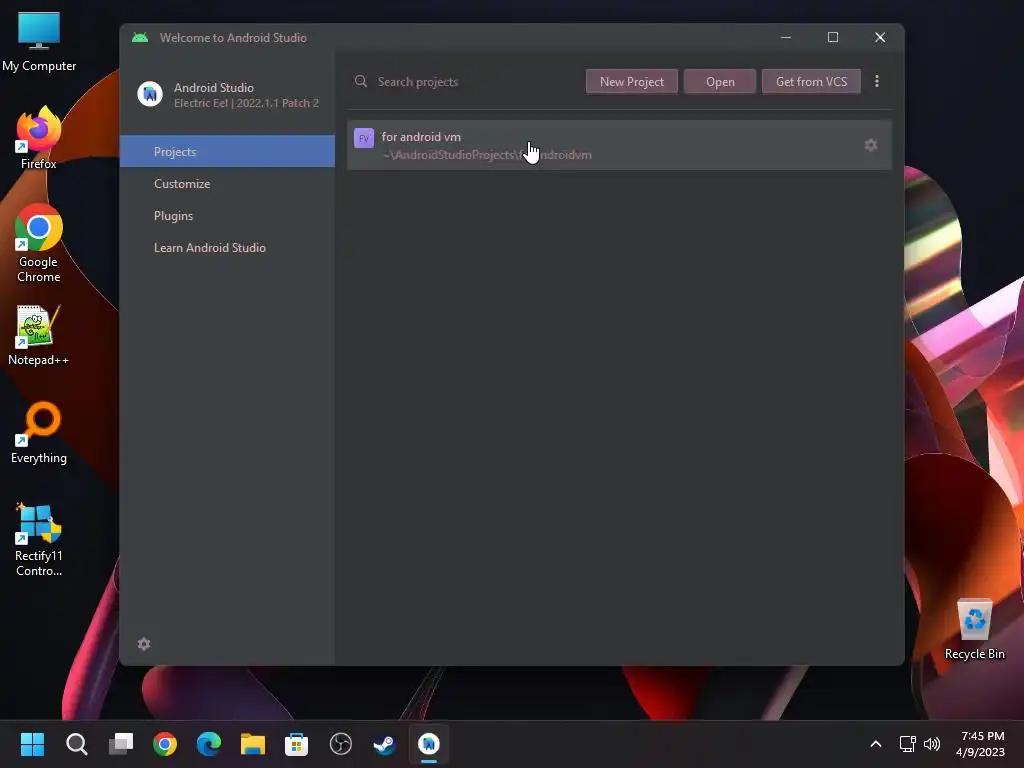
Task: Switch to the Customize tab
Action: click(227, 184)
